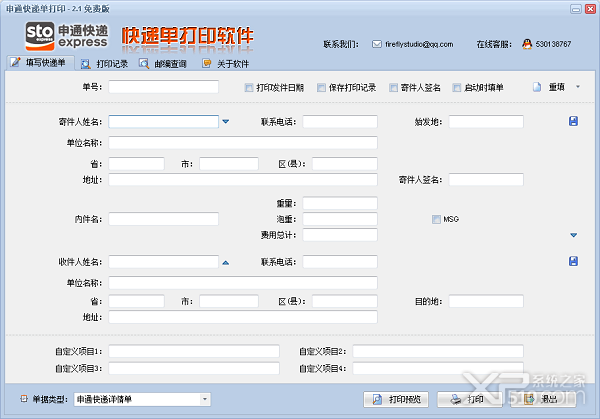Viewport: 600px width, 419px height.
Task: Click the magnifier icon for 邮编查询
Action: (x=144, y=64)
